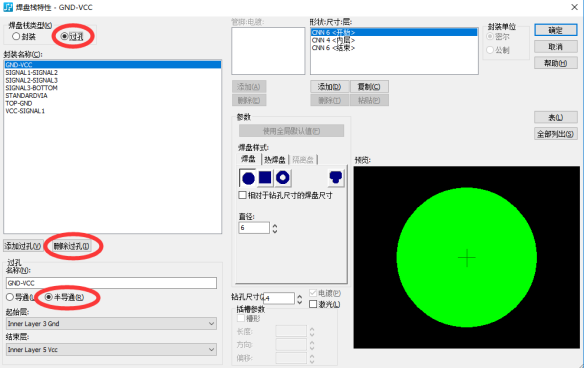This screenshot has width=585, height=368.
Task: Click the app icon in the title bar
Action: coord(8,7)
